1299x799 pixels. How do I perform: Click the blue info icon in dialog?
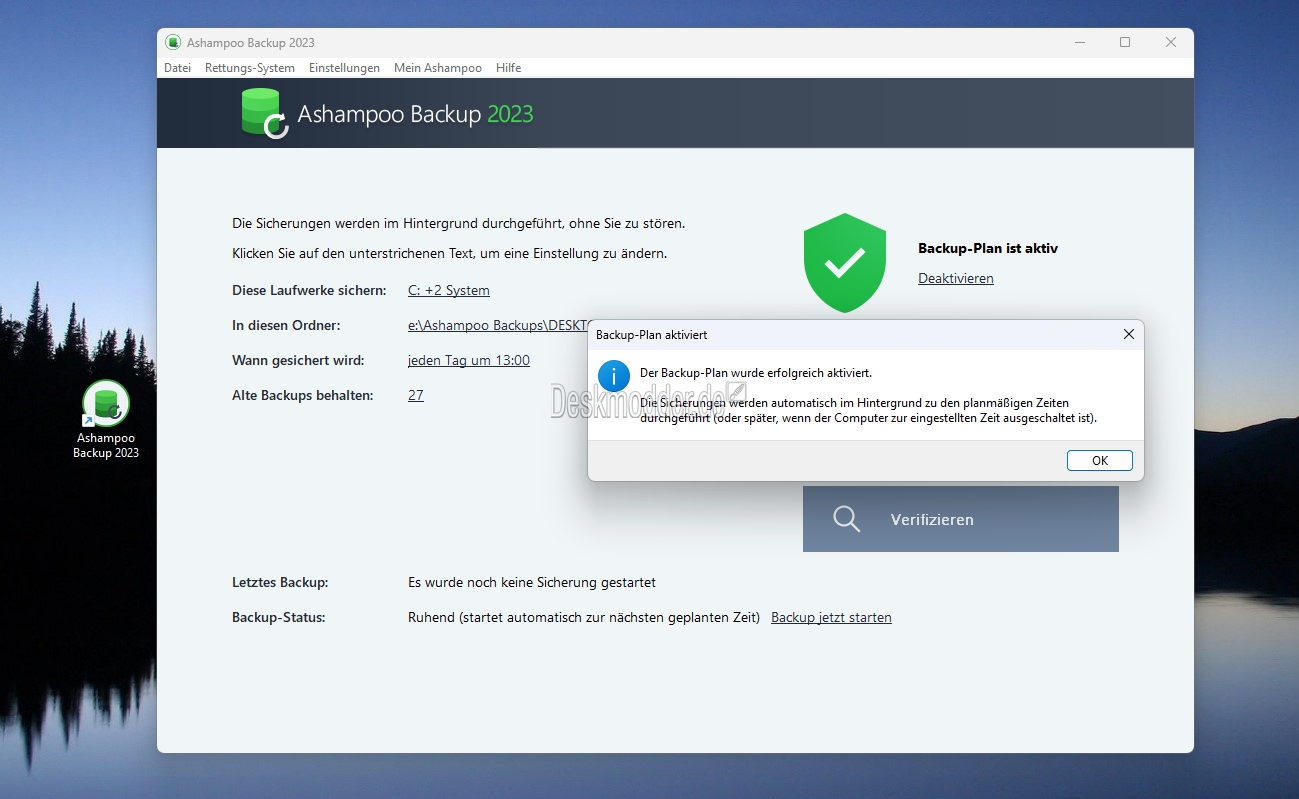tap(614, 376)
